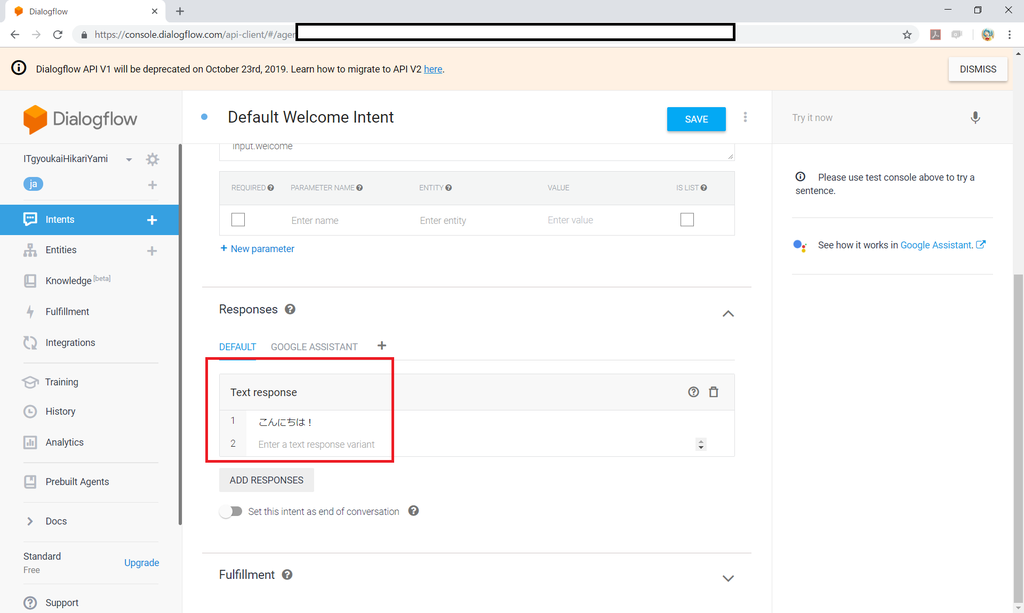The height and width of the screenshot is (613, 1024).
Task: Open Entities in the sidebar
Action: coord(61,250)
